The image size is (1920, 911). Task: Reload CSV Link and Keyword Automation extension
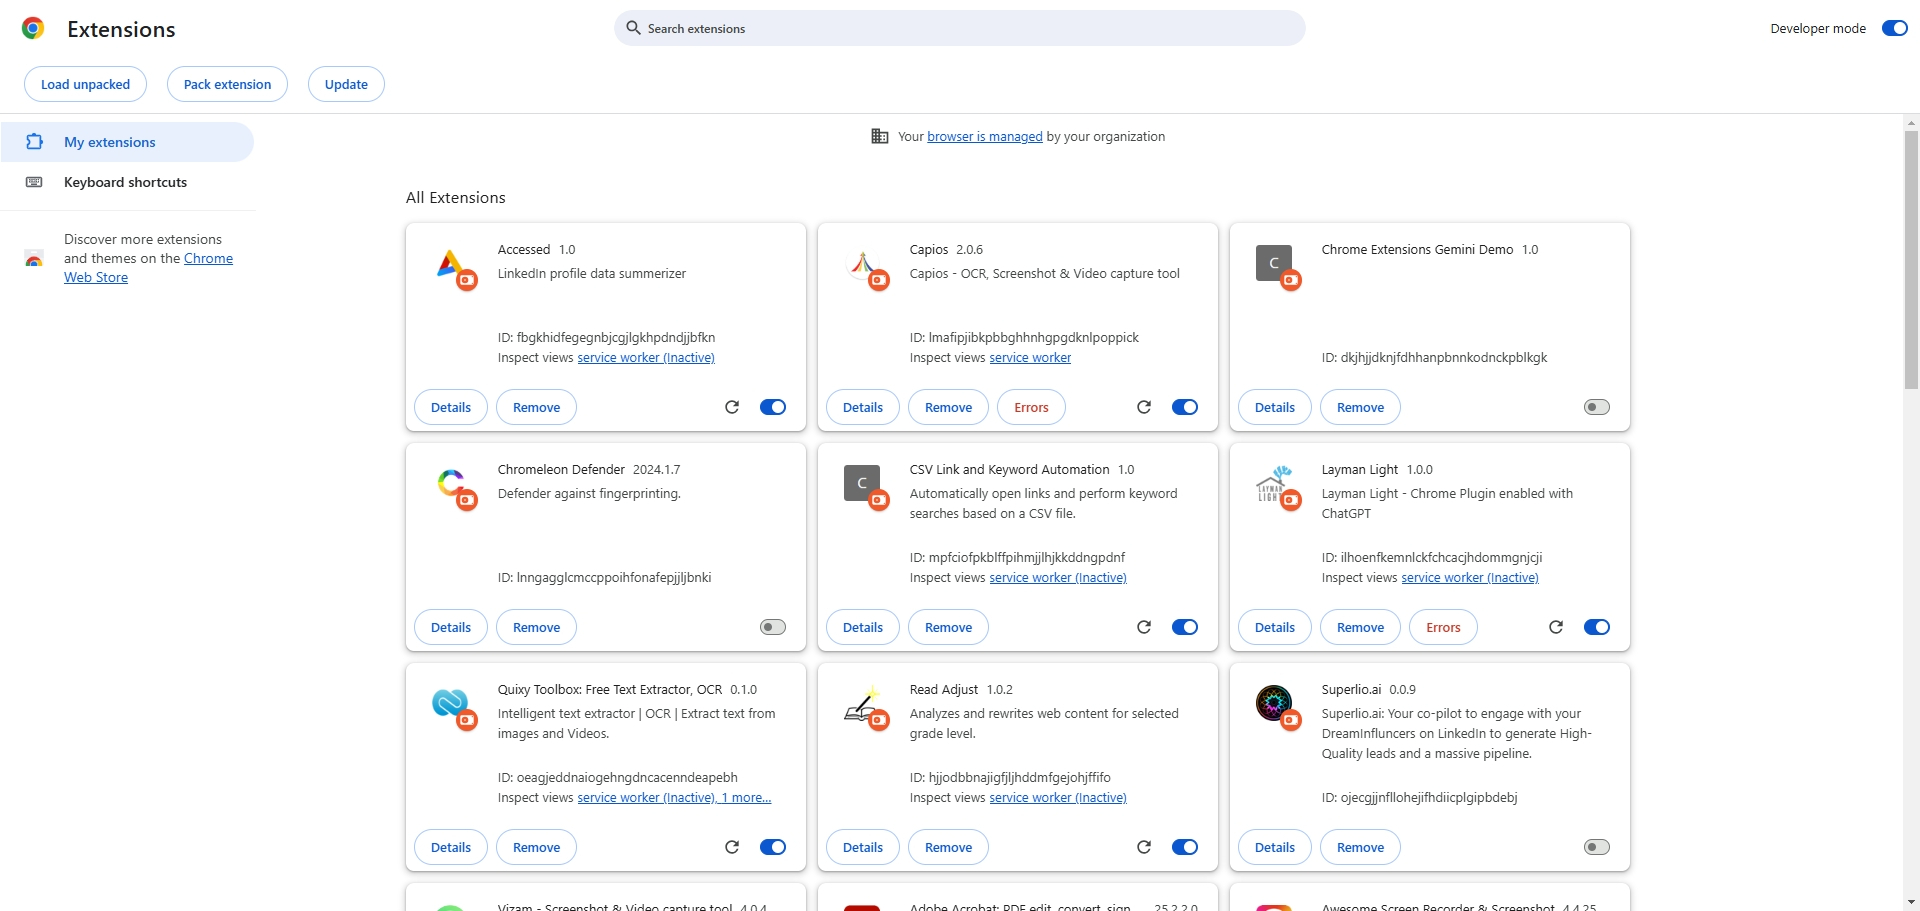pos(1144,627)
